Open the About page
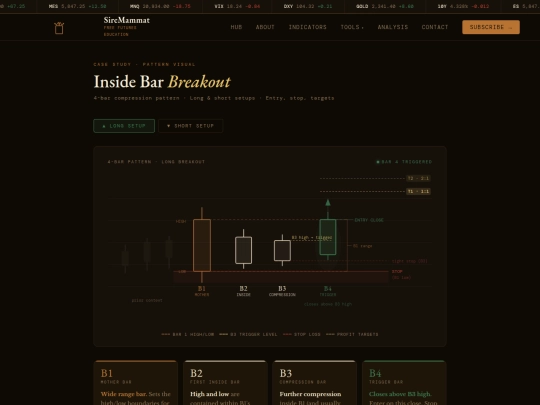 265,27
